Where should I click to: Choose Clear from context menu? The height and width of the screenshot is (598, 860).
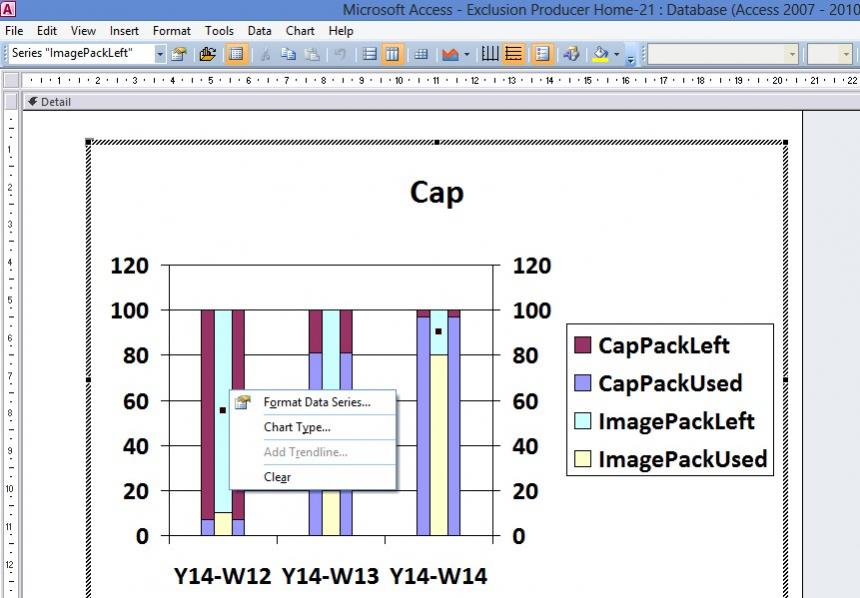tap(313, 477)
